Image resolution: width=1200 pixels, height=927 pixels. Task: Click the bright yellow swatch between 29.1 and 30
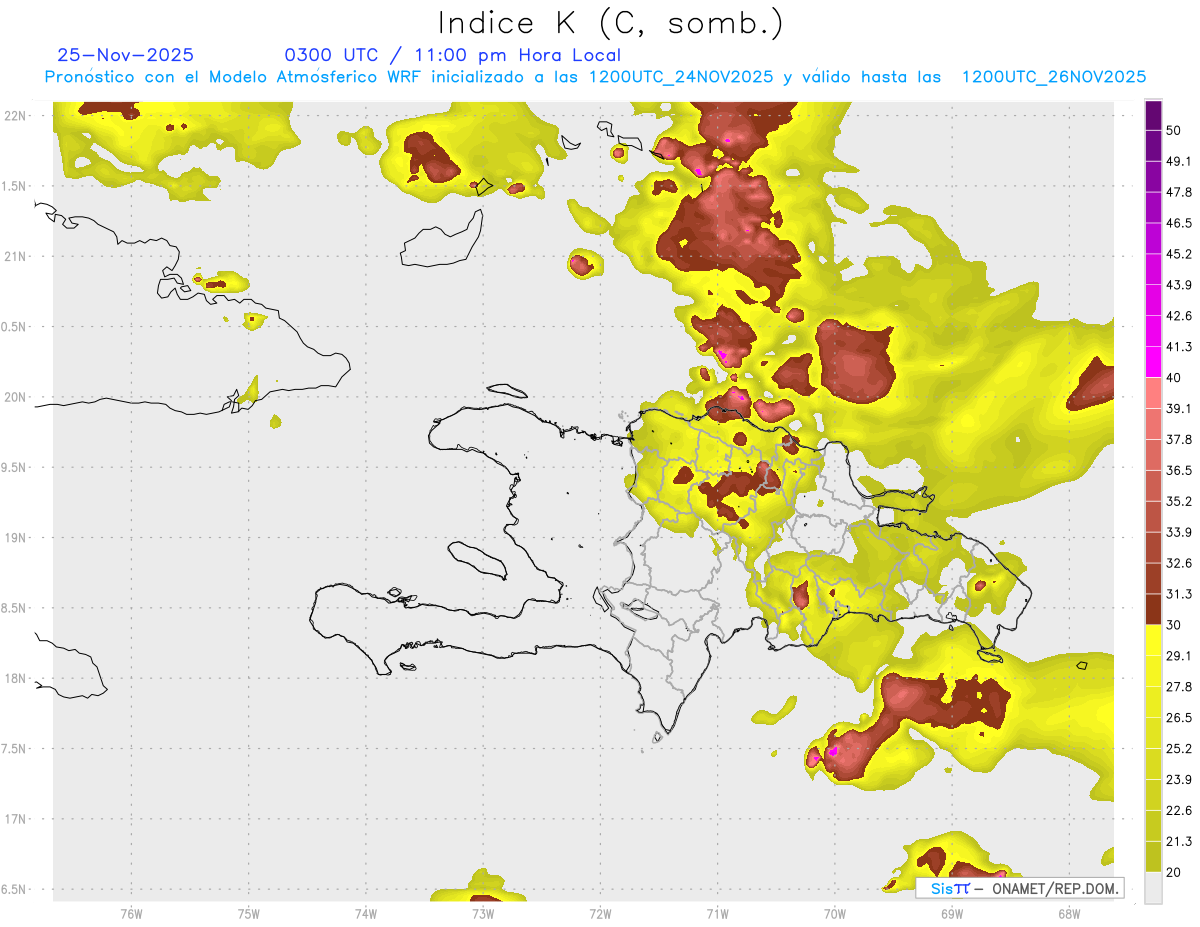point(1154,640)
